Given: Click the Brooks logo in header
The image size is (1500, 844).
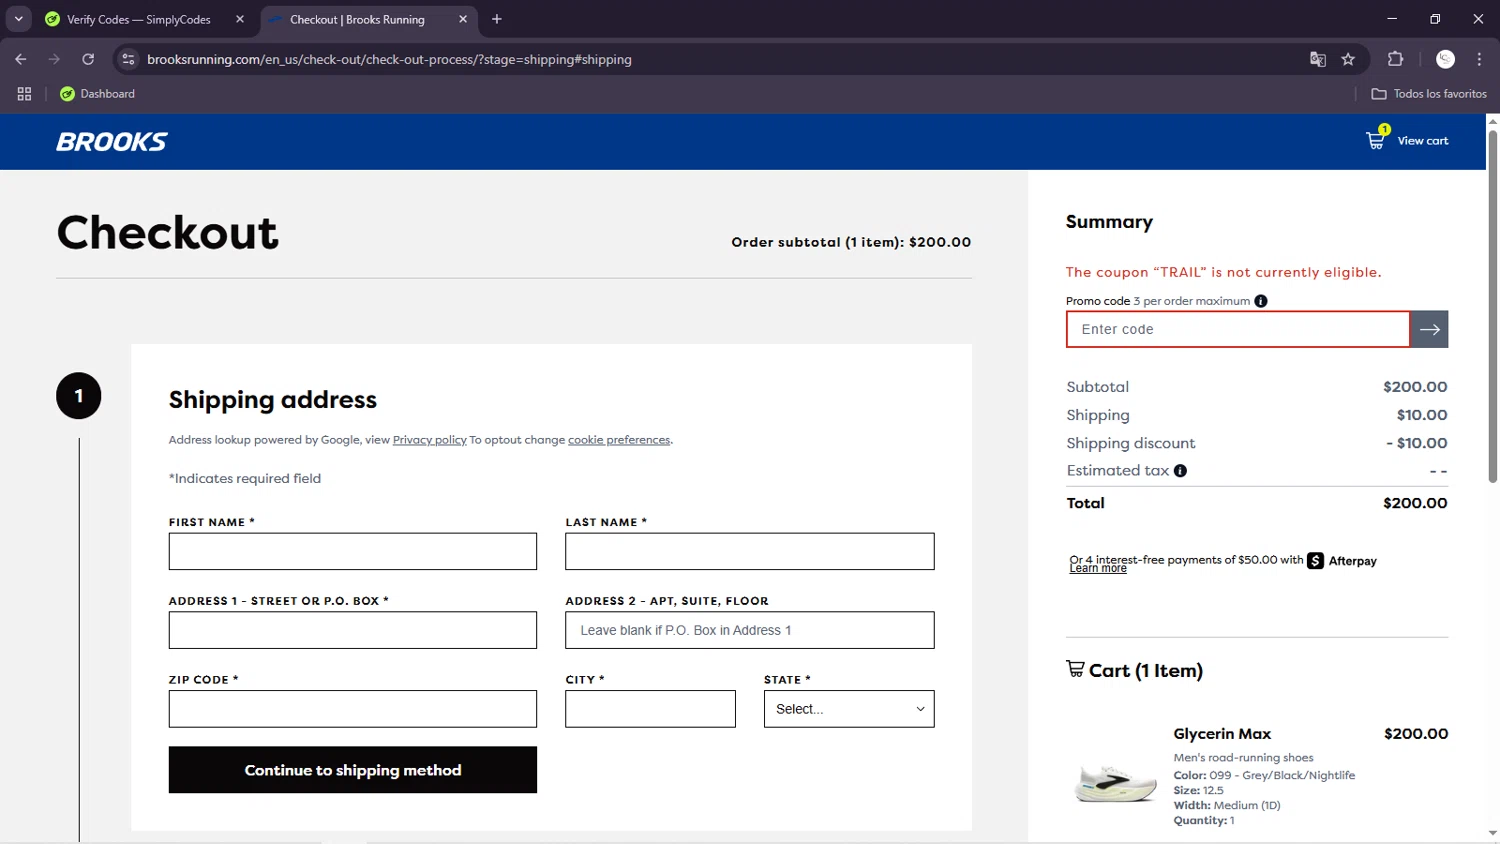Looking at the screenshot, I should coord(112,142).
